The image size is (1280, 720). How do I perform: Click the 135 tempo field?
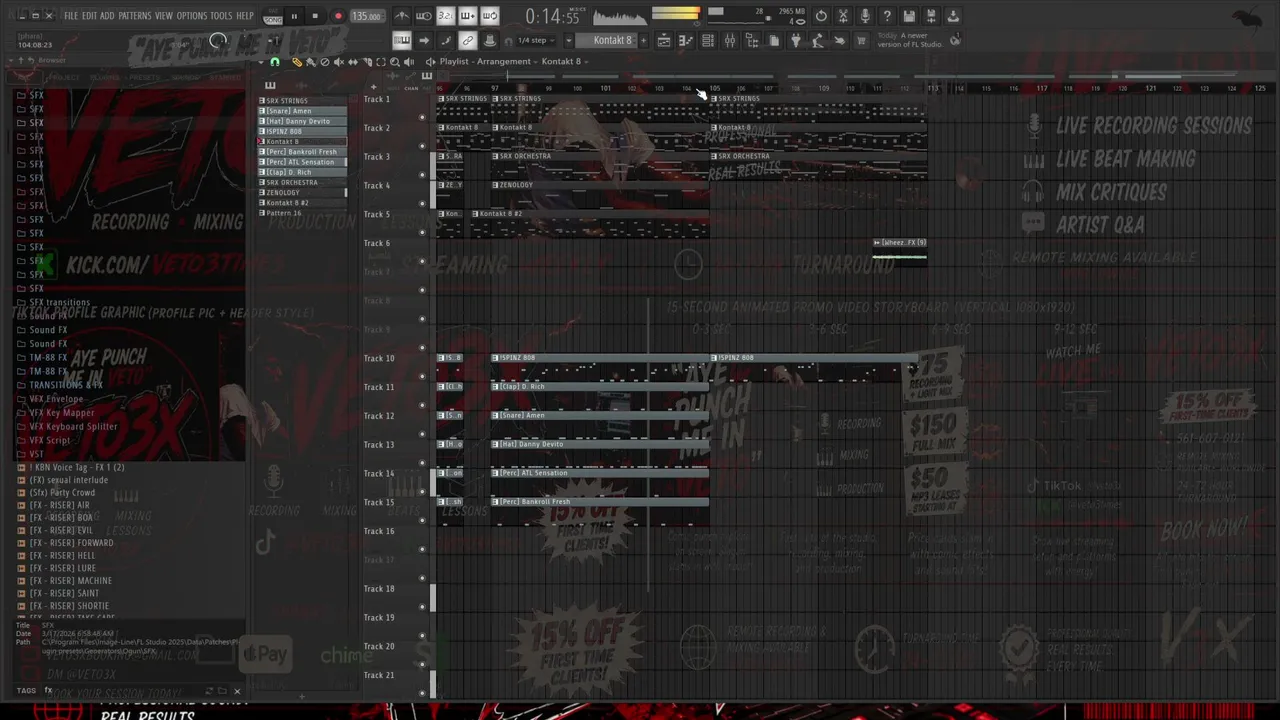(x=366, y=16)
